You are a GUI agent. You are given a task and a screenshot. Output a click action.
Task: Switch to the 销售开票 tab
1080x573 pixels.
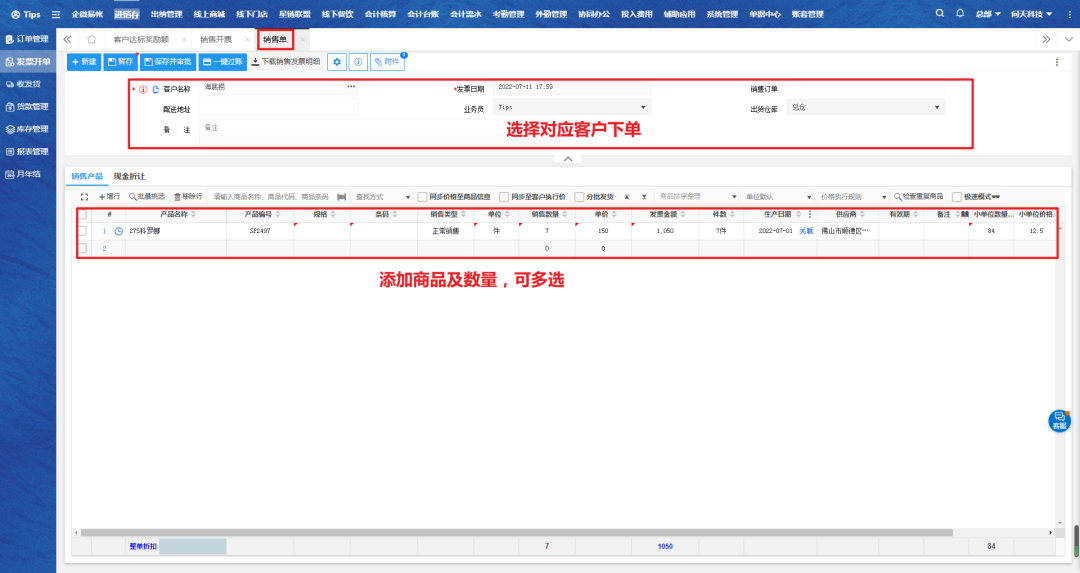216,39
